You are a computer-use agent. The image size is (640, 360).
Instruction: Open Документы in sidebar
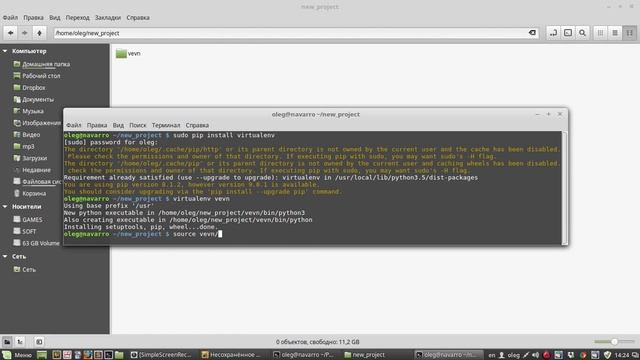33,100
